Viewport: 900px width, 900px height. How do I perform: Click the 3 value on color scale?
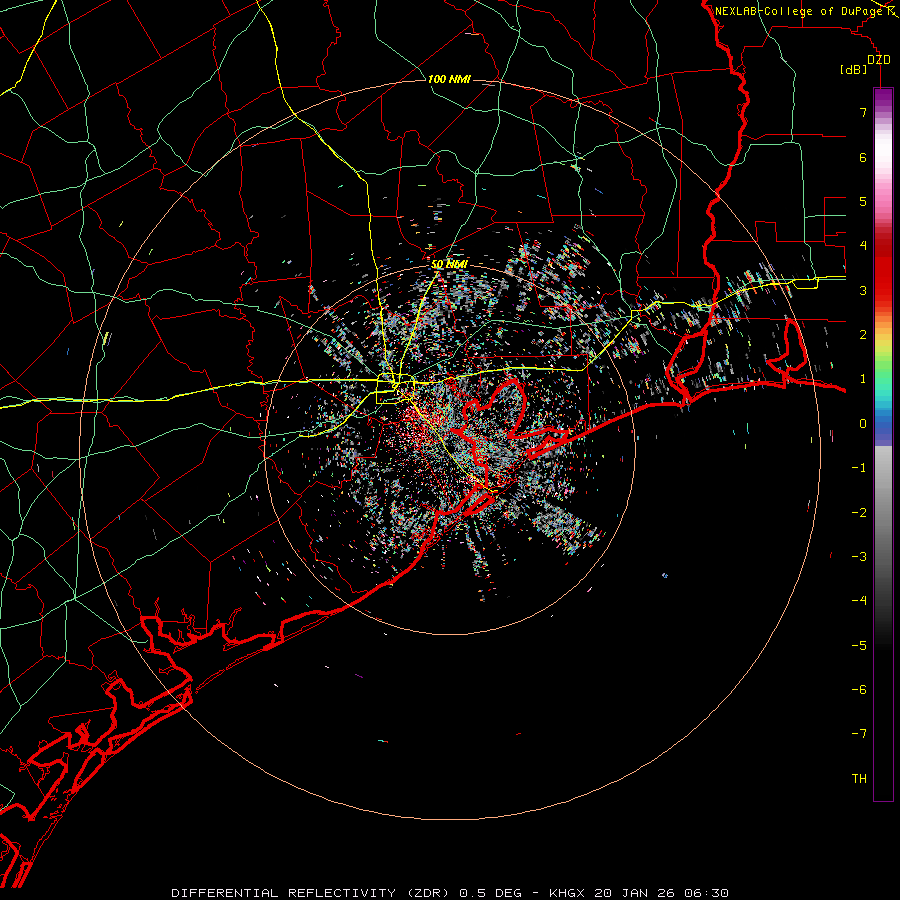click(x=863, y=290)
